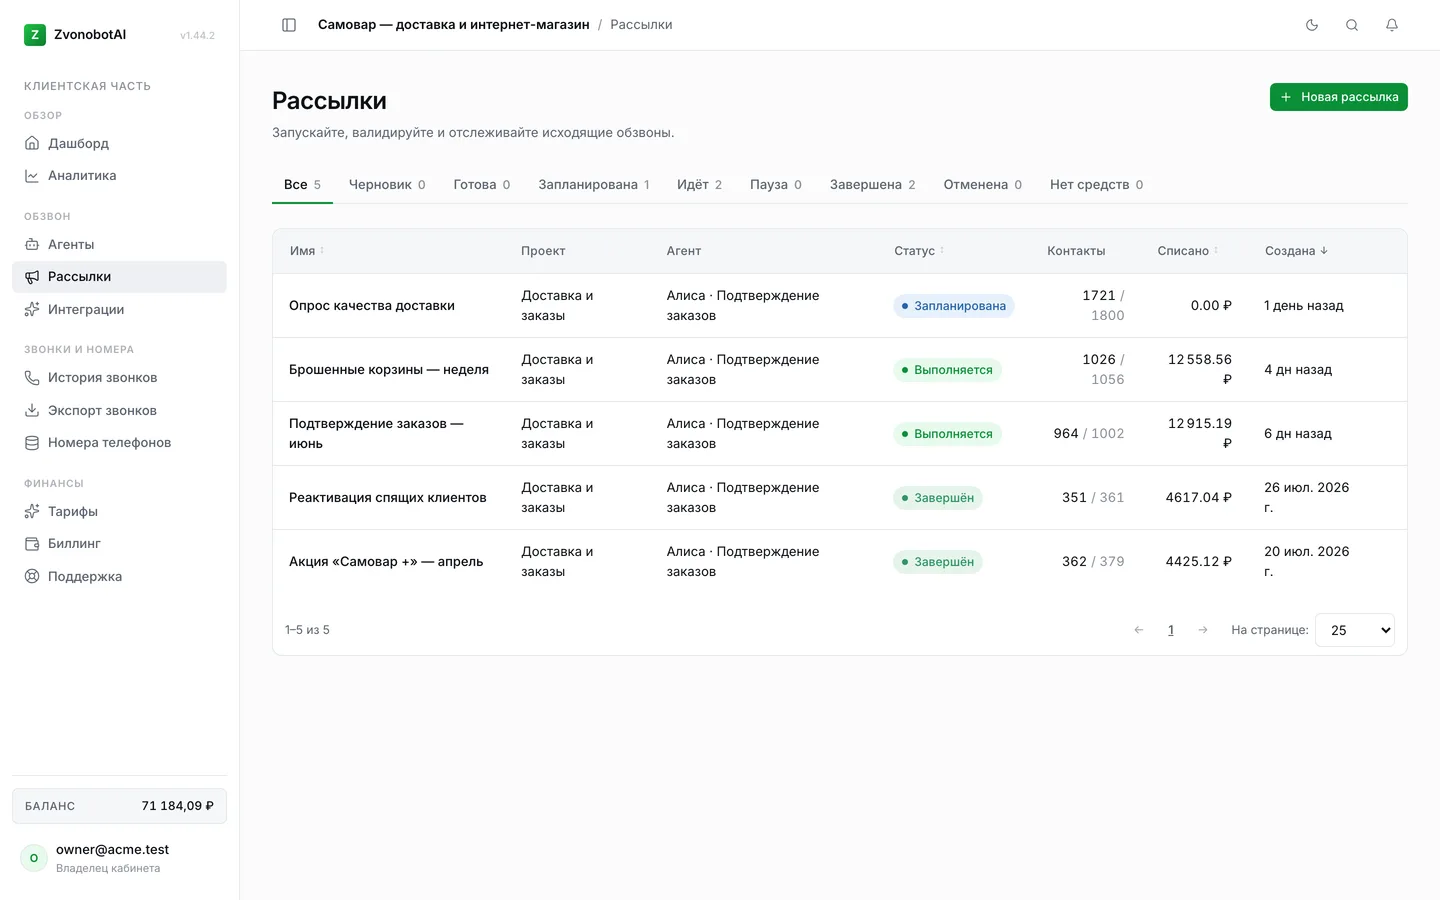Image resolution: width=1440 pixels, height=900 pixels.
Task: Open the Dashboard house icon
Action: pyautogui.click(x=32, y=143)
